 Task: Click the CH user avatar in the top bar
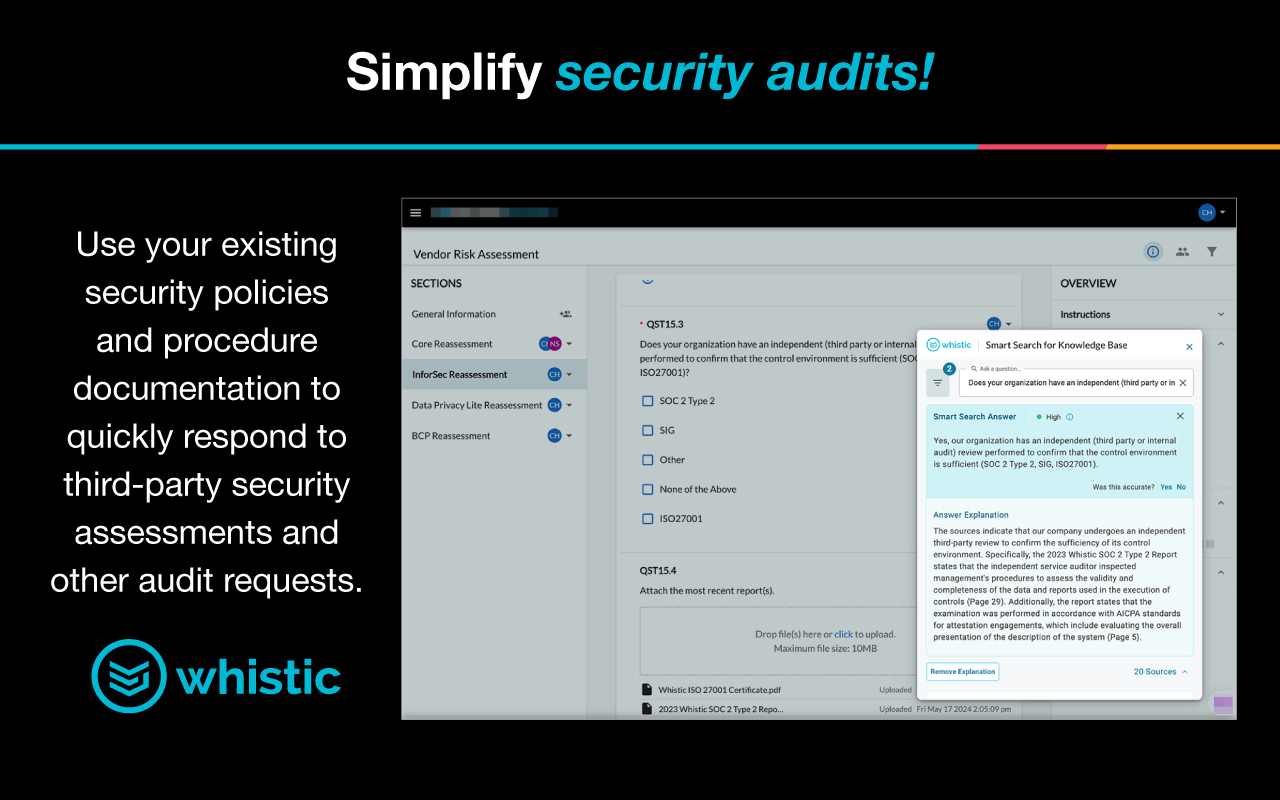pyautogui.click(x=1207, y=213)
